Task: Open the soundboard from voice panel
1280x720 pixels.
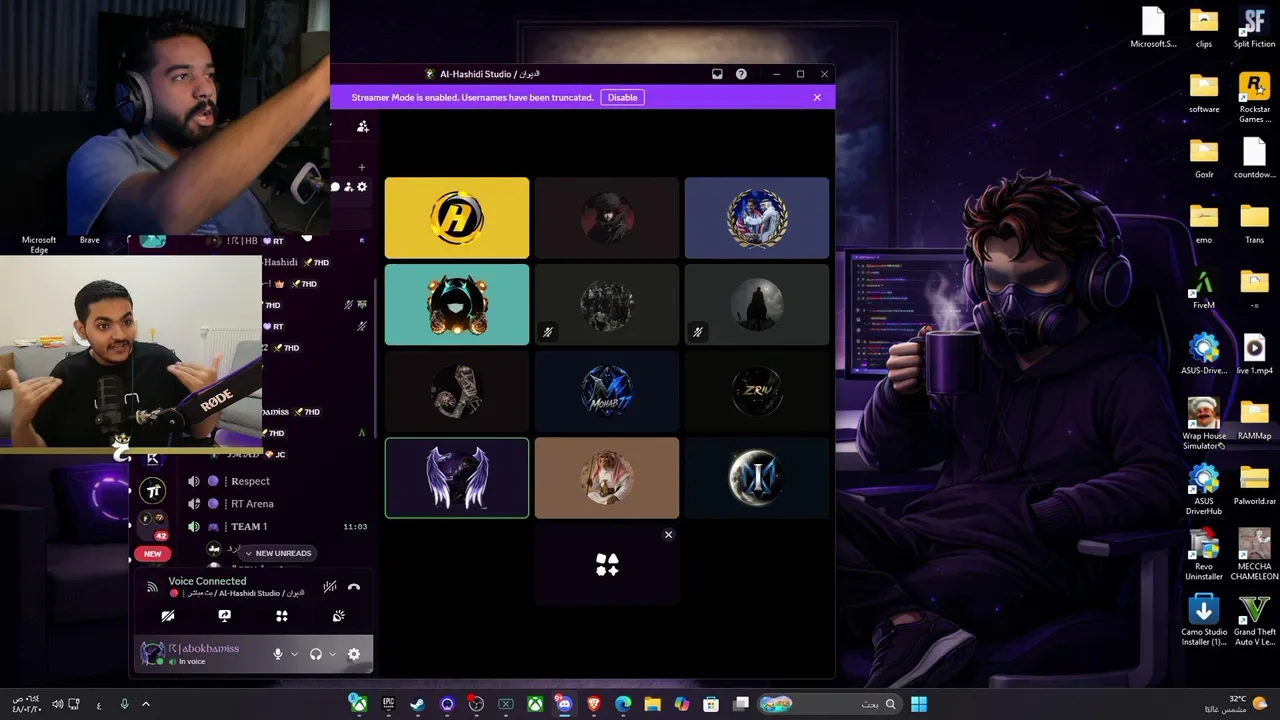Action: click(338, 616)
